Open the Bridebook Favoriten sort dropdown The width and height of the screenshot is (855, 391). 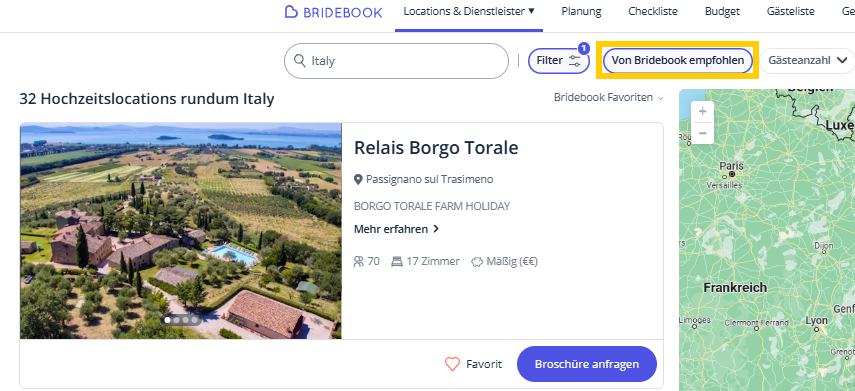pyautogui.click(x=609, y=98)
